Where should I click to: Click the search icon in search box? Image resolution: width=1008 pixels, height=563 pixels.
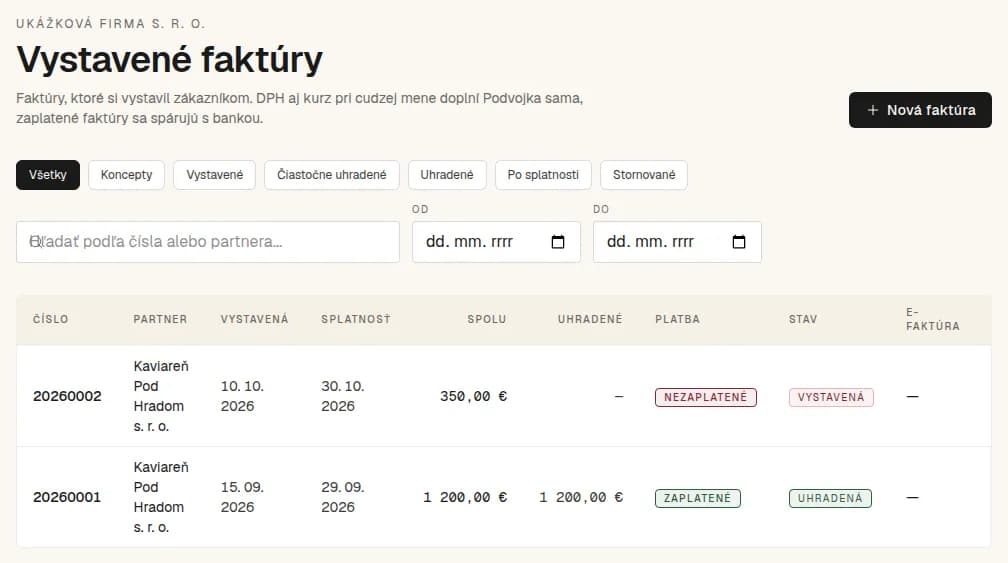(x=36, y=242)
